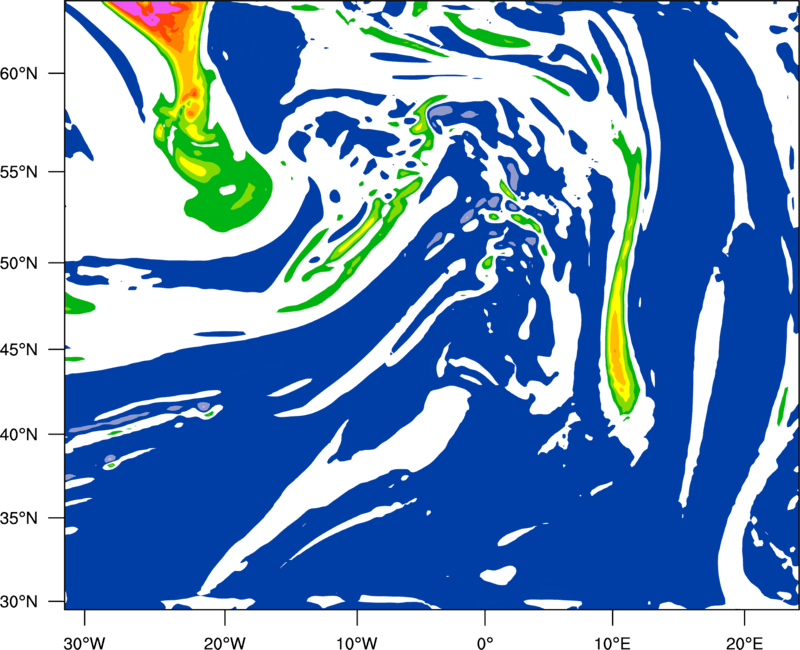Click the 0° longitude label
The width and height of the screenshot is (800, 650).
485,643
